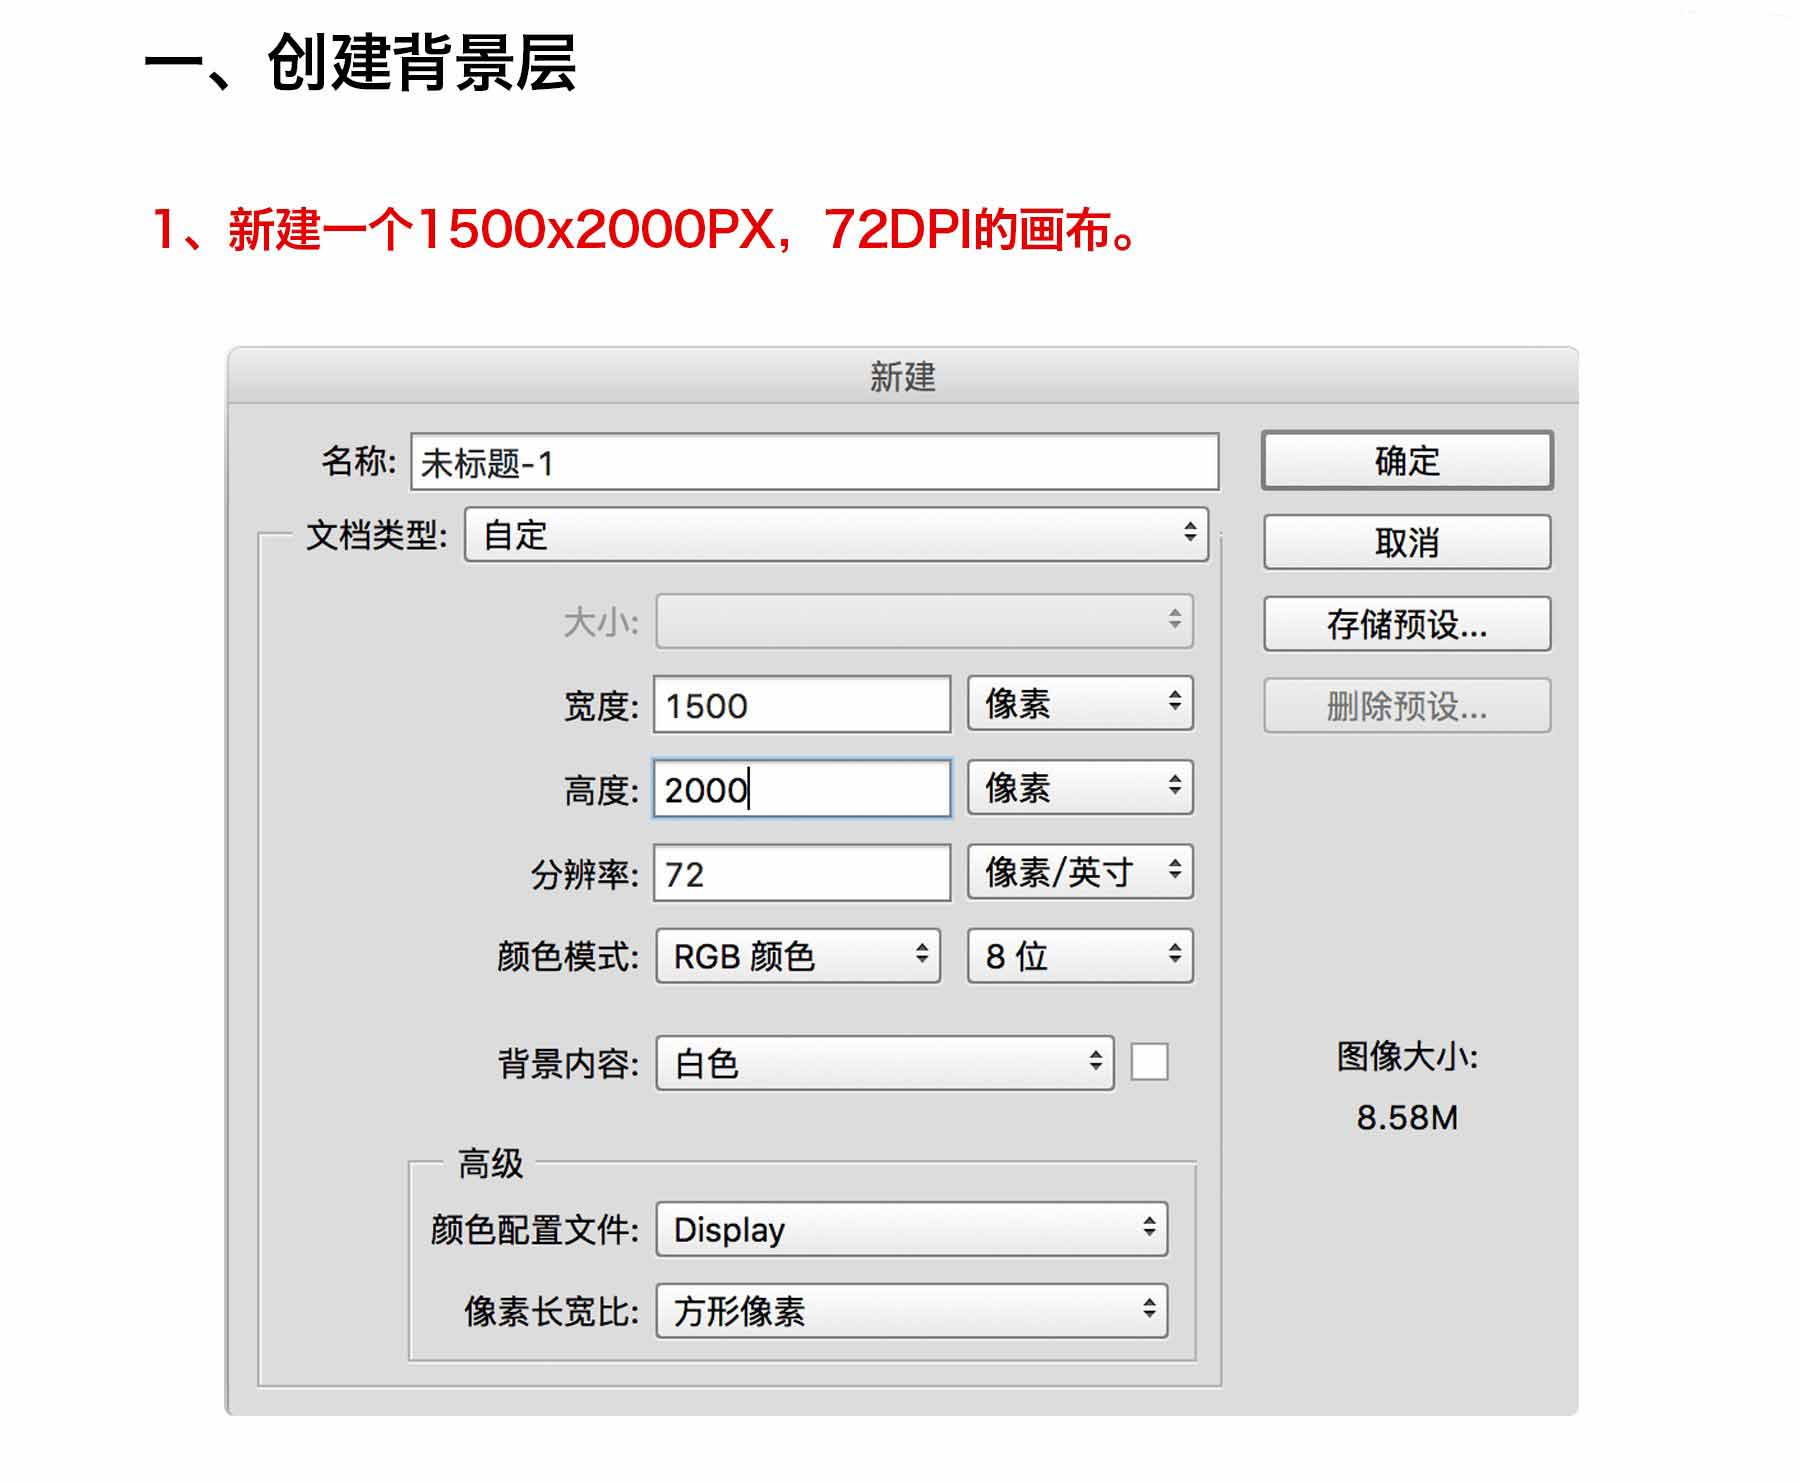This screenshot has width=1800, height=1483.
Task: Click the 高级 section label
Action: [490, 1163]
